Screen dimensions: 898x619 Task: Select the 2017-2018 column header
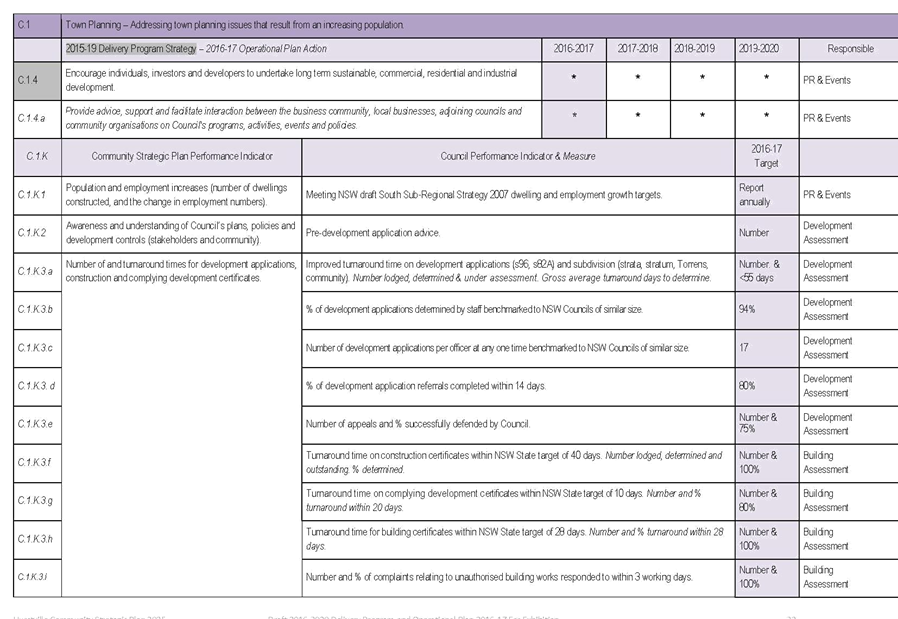click(638, 48)
